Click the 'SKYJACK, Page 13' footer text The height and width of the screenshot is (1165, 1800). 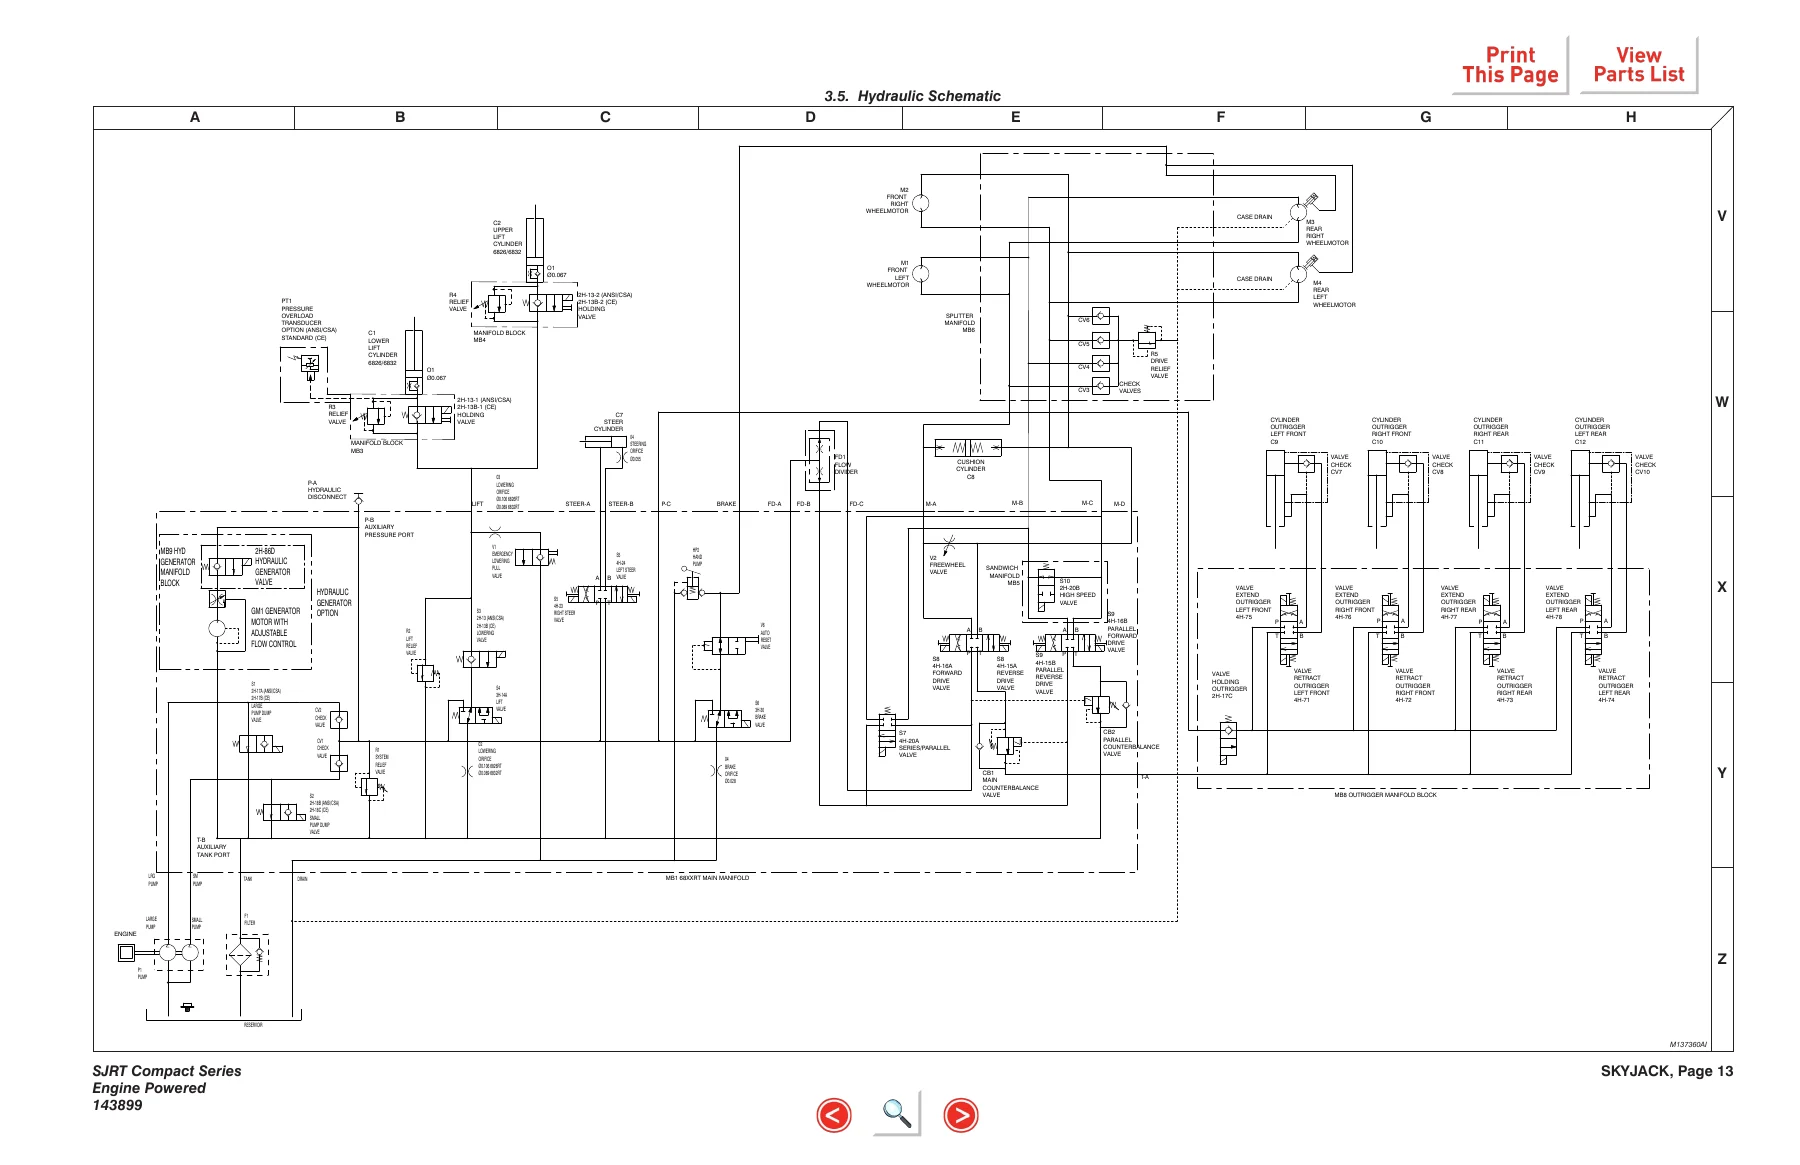coord(1666,1071)
